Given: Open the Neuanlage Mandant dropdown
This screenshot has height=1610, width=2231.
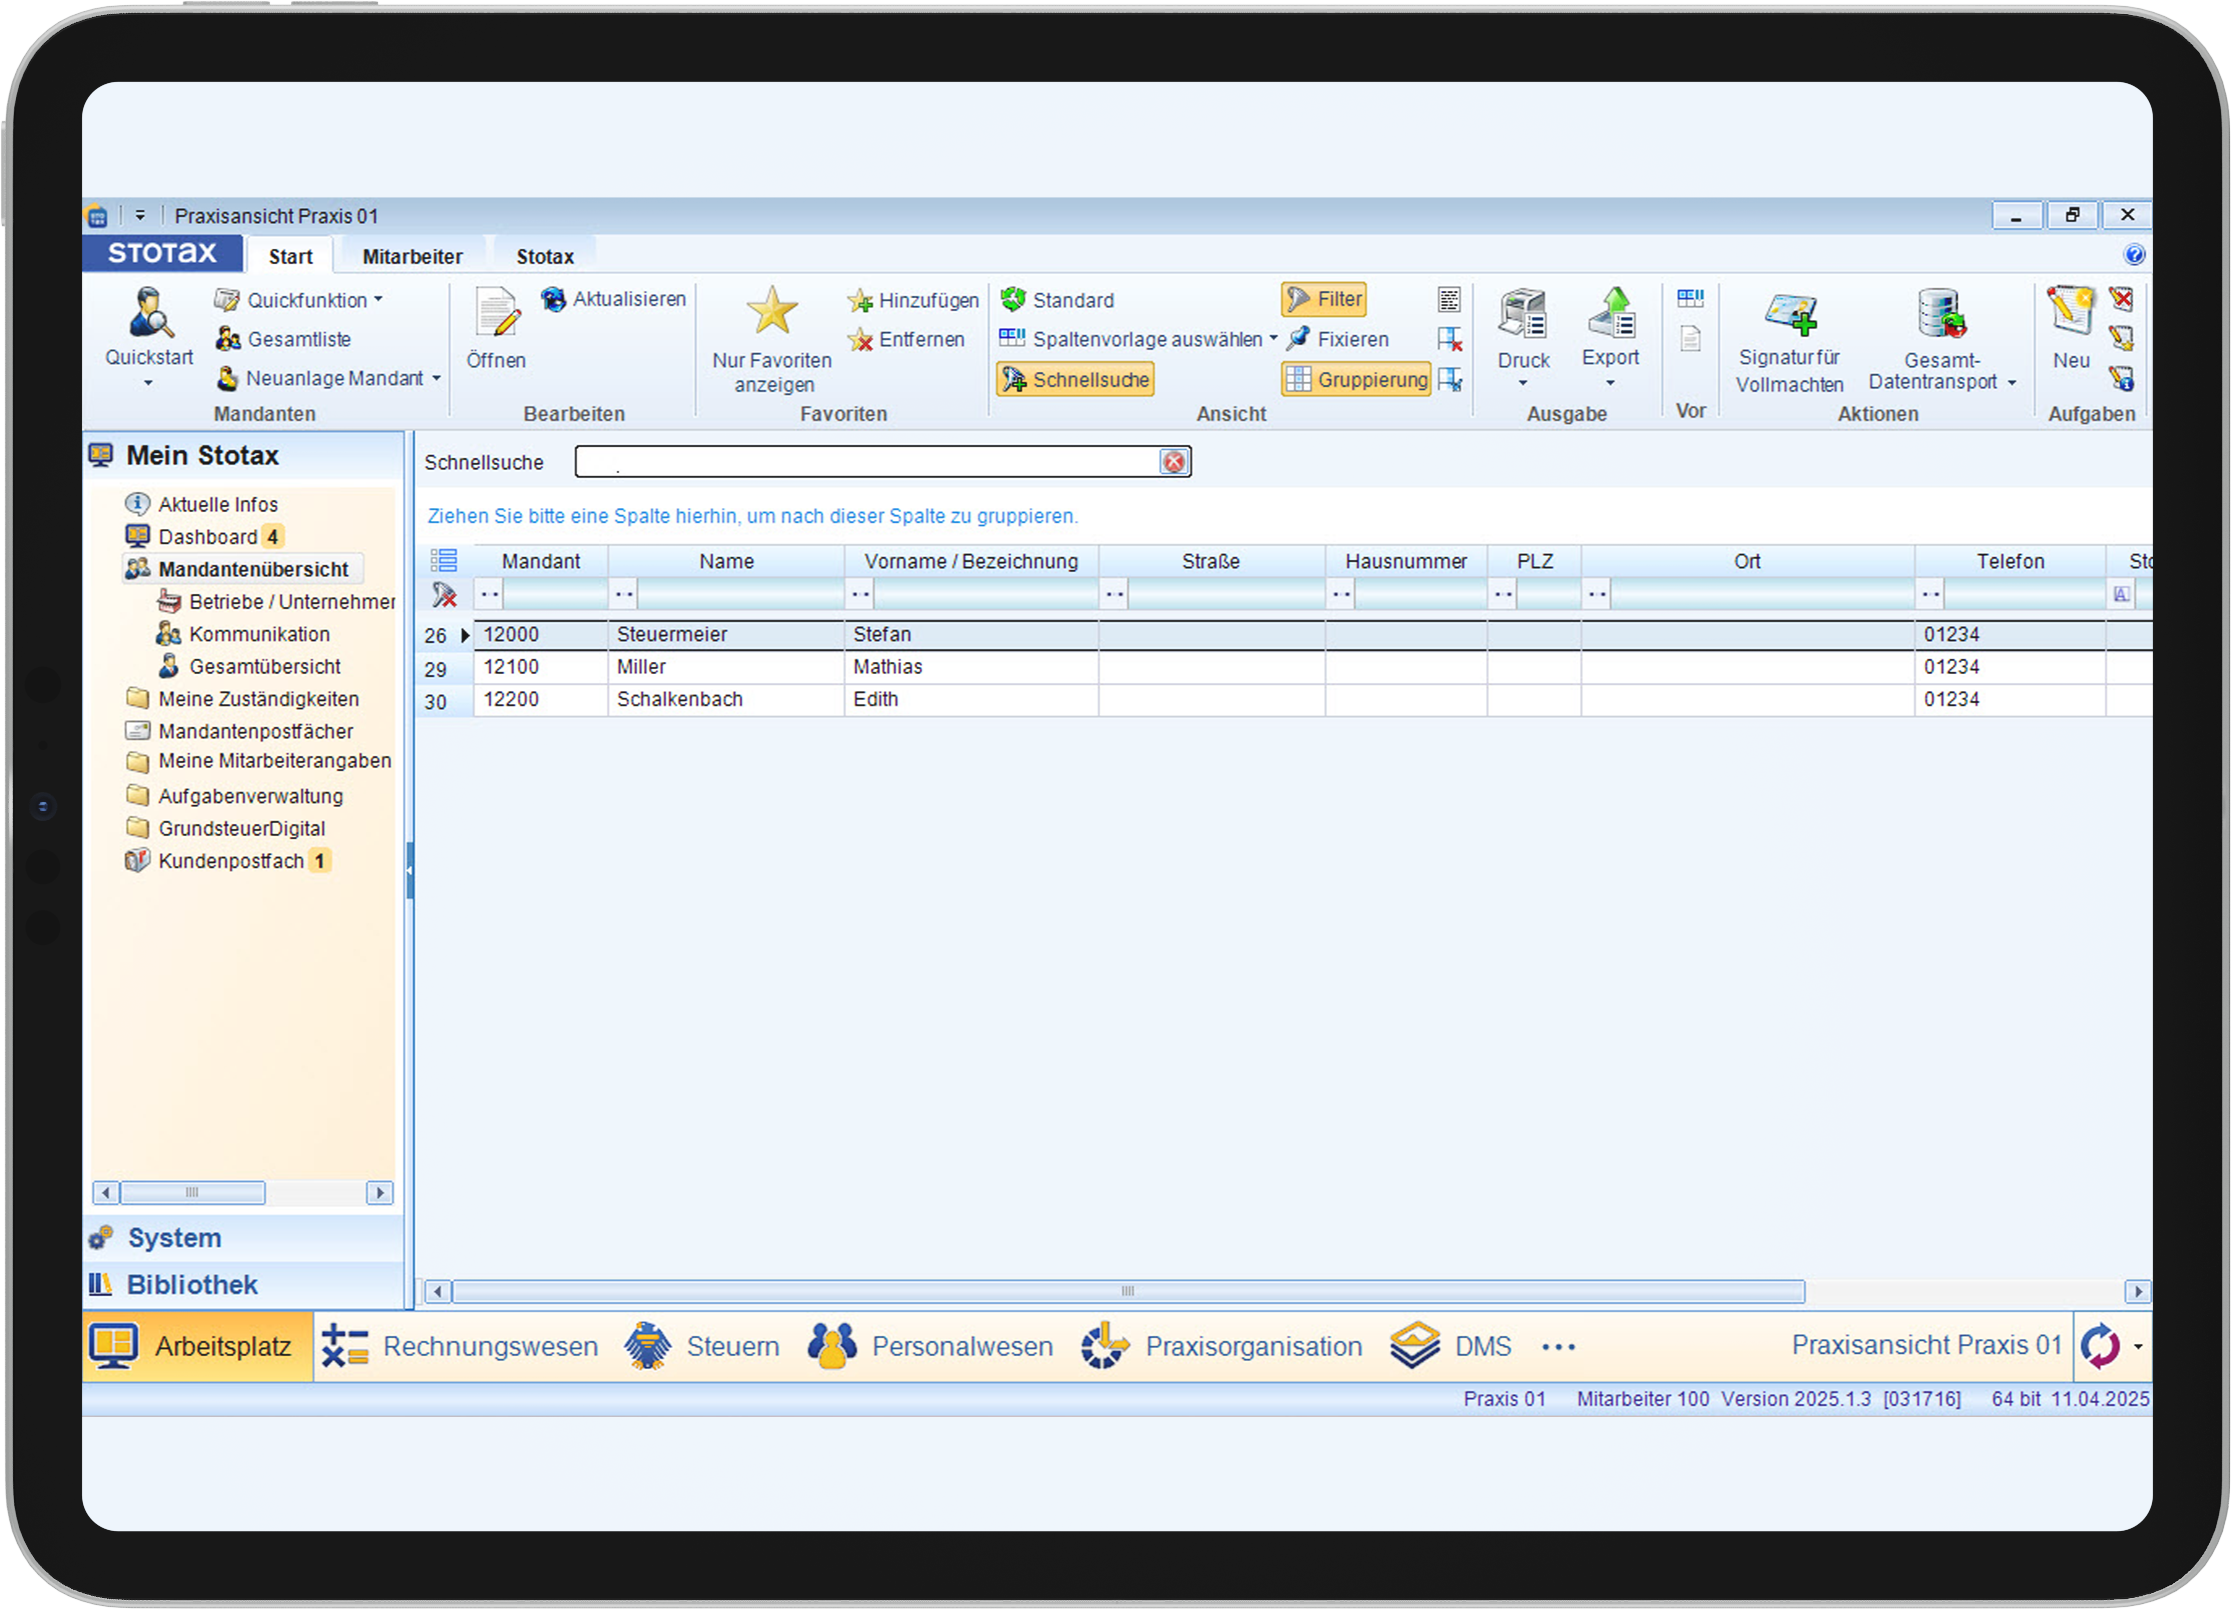Looking at the screenshot, I should (x=328, y=379).
